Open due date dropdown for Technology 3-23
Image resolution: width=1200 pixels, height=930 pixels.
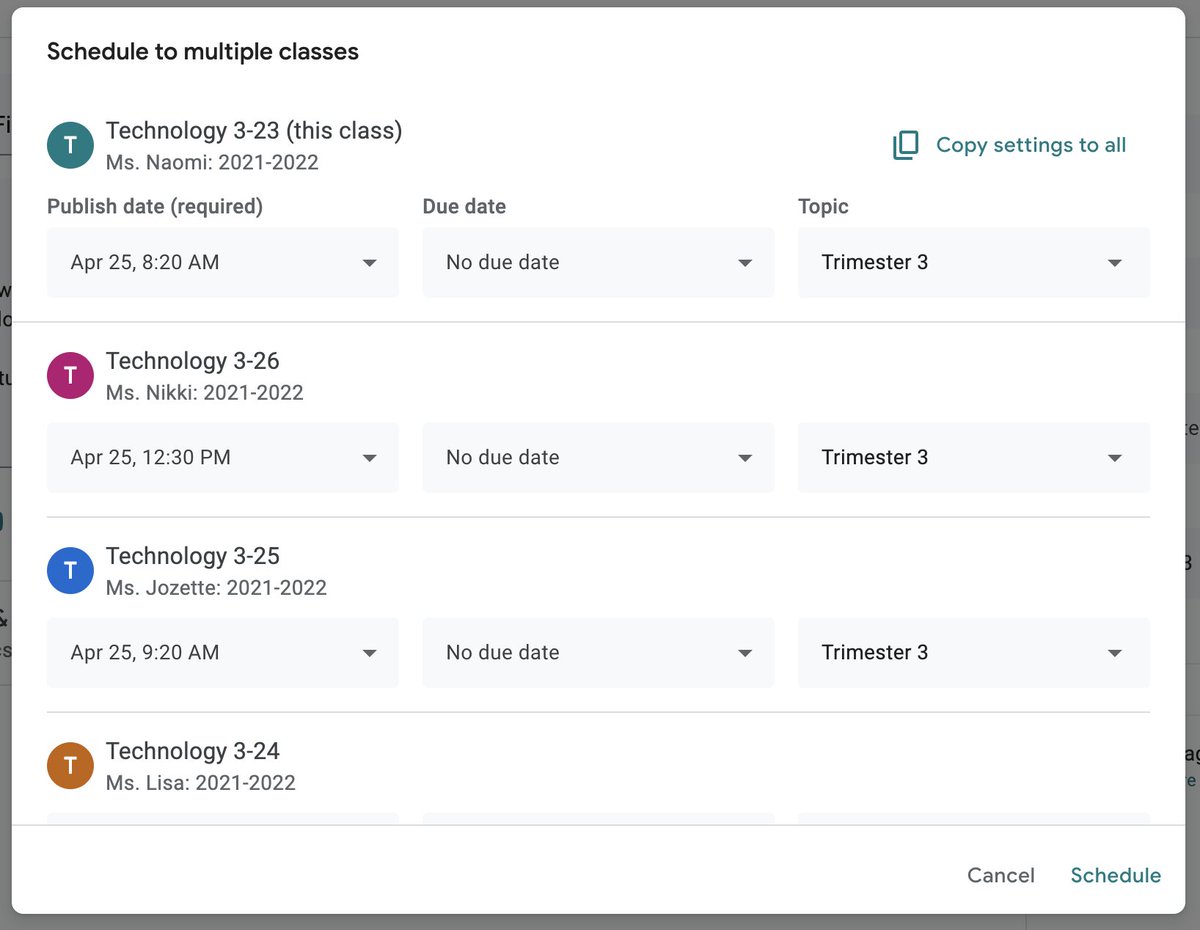[598, 263]
